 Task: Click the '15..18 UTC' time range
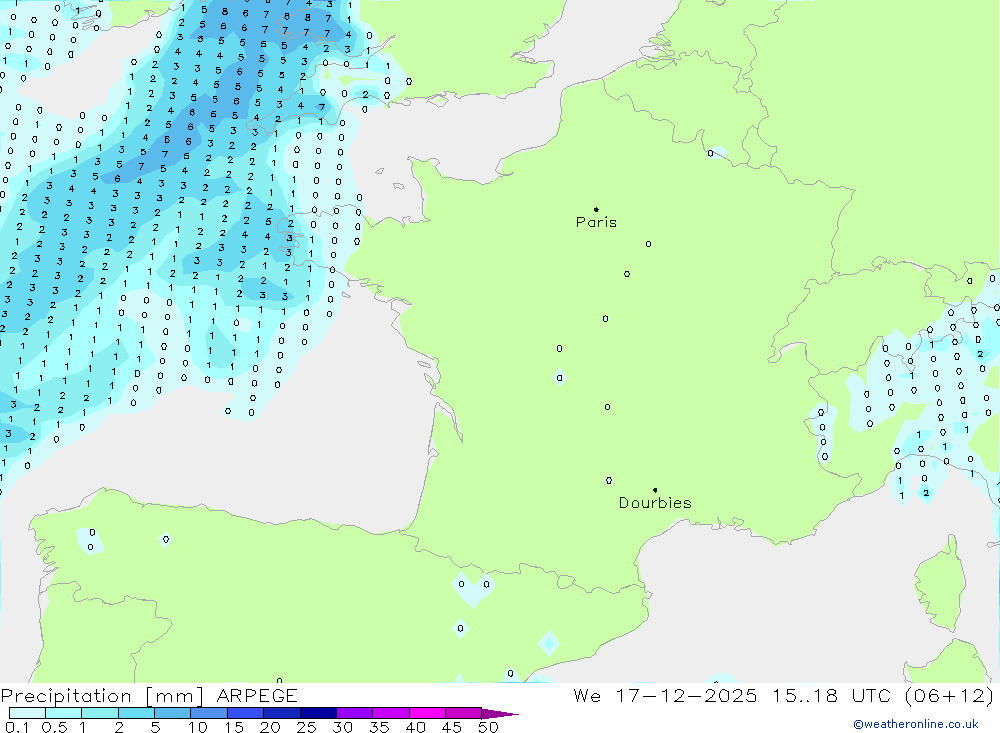(x=831, y=695)
